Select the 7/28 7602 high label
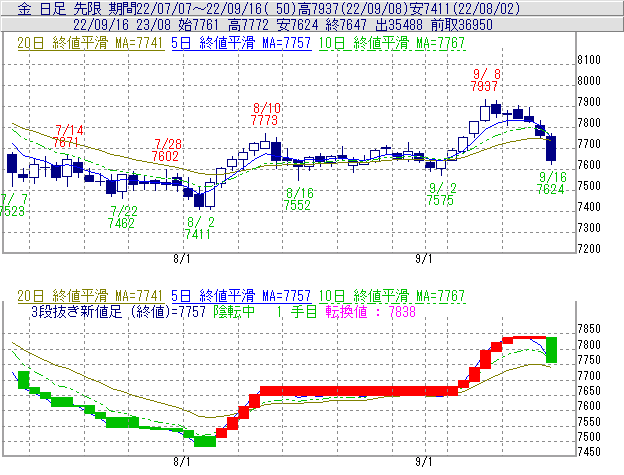 click(166, 150)
